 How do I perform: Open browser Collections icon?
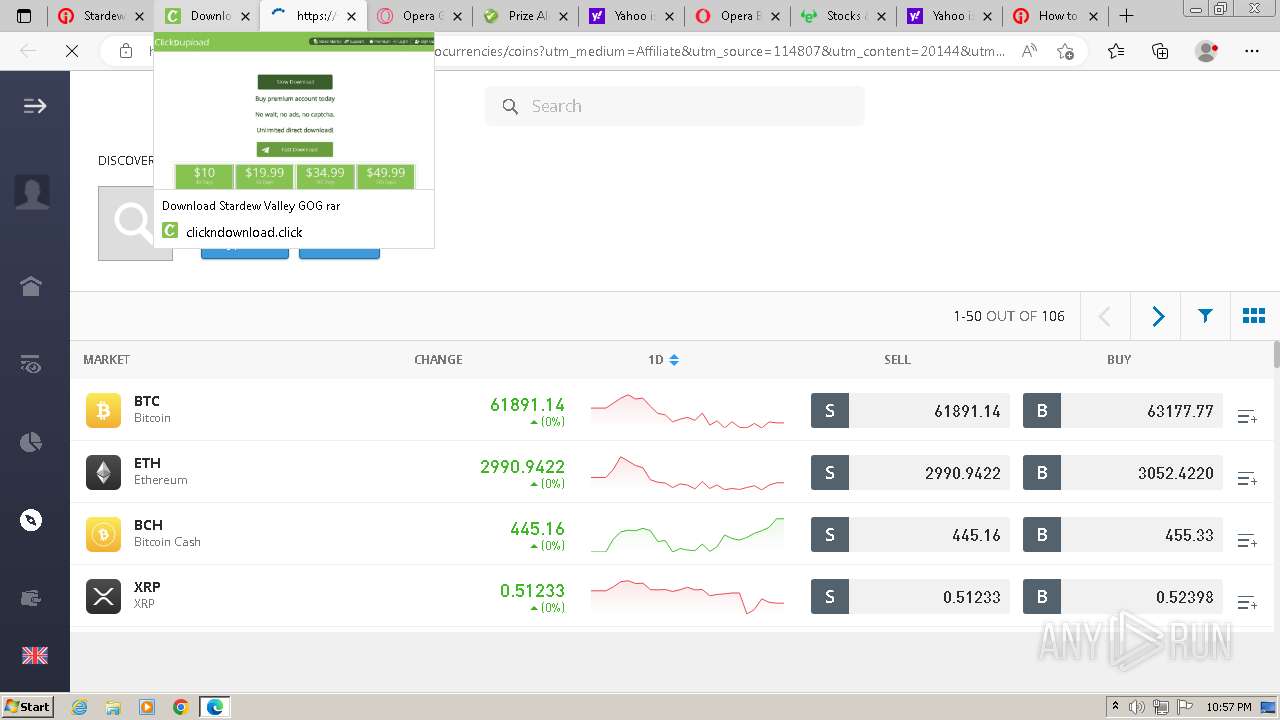[x=1160, y=51]
